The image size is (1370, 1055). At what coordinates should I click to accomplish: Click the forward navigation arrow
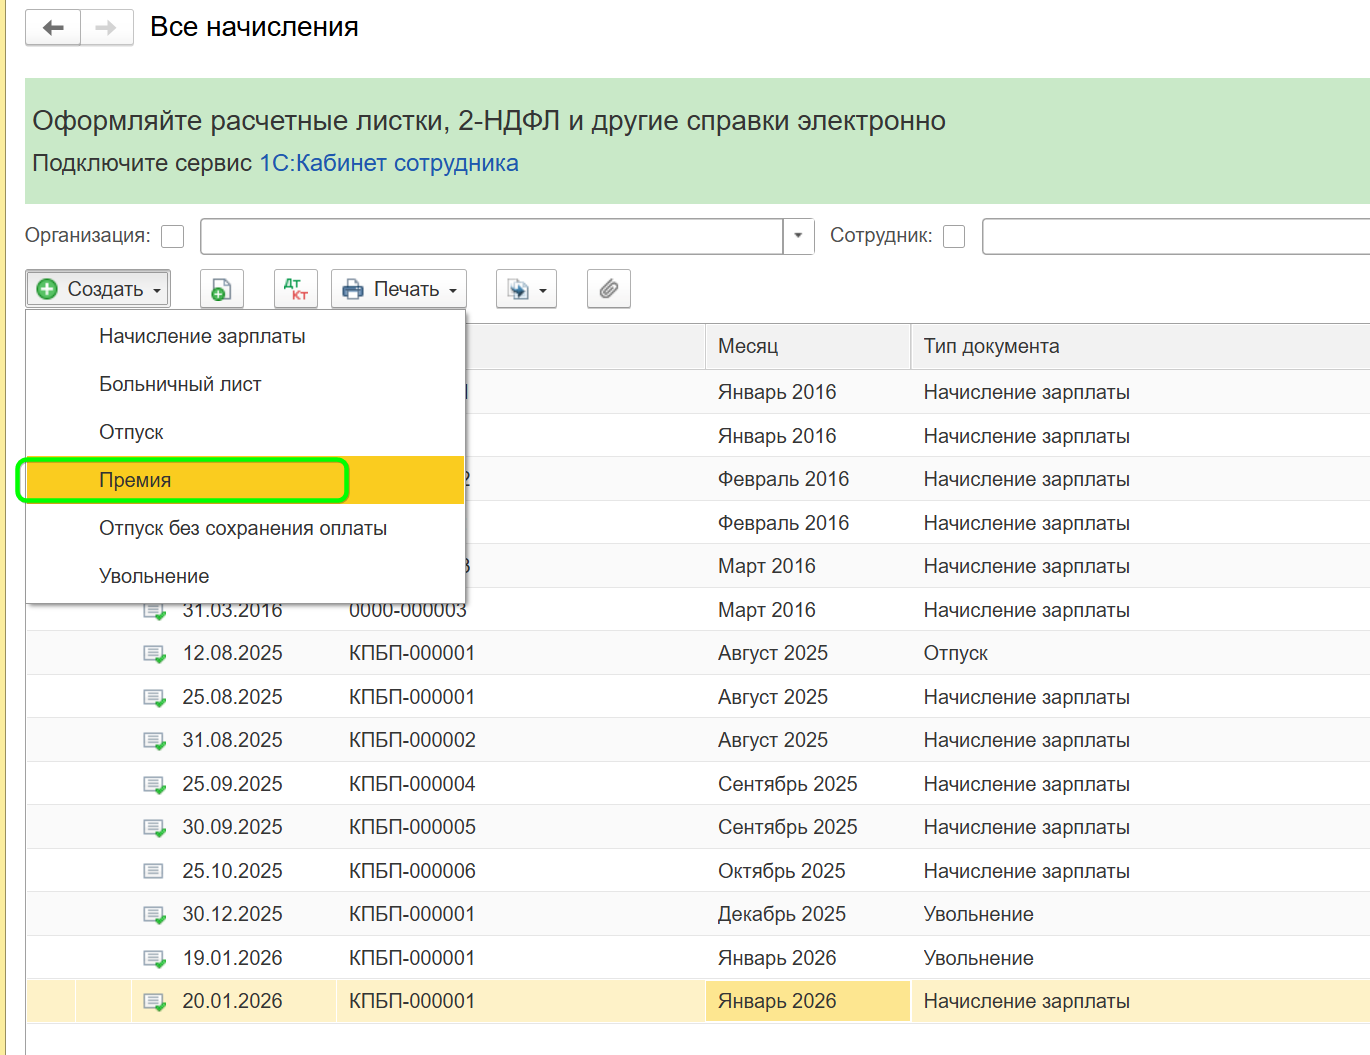click(106, 28)
